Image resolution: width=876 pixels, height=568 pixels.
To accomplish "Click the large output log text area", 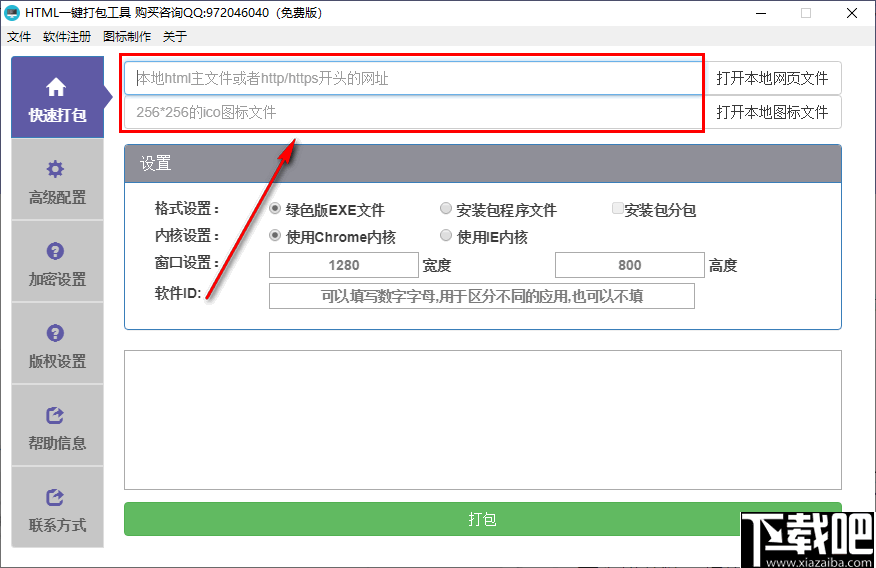I will (x=483, y=420).
